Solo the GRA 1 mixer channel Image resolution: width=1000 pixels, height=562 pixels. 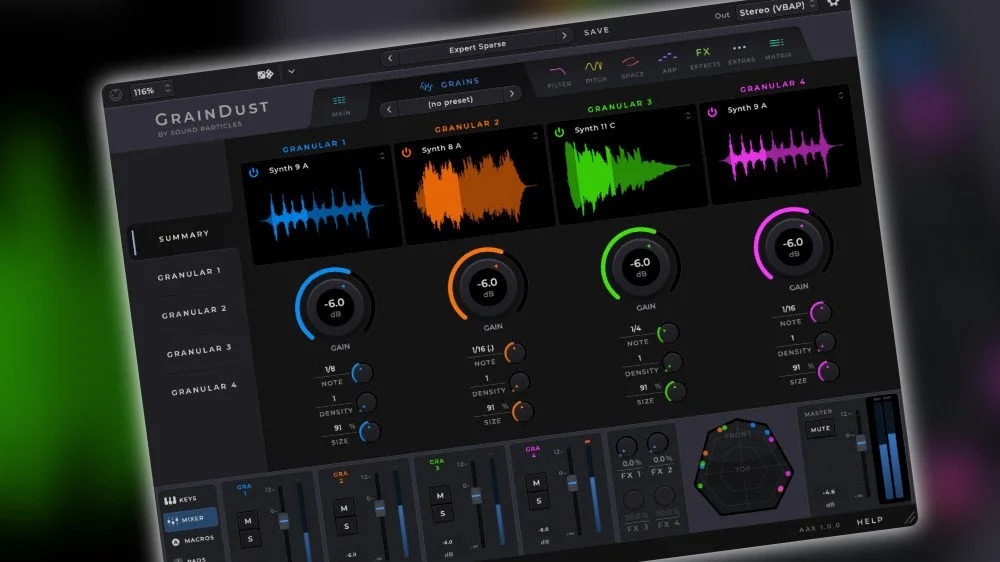[250, 539]
